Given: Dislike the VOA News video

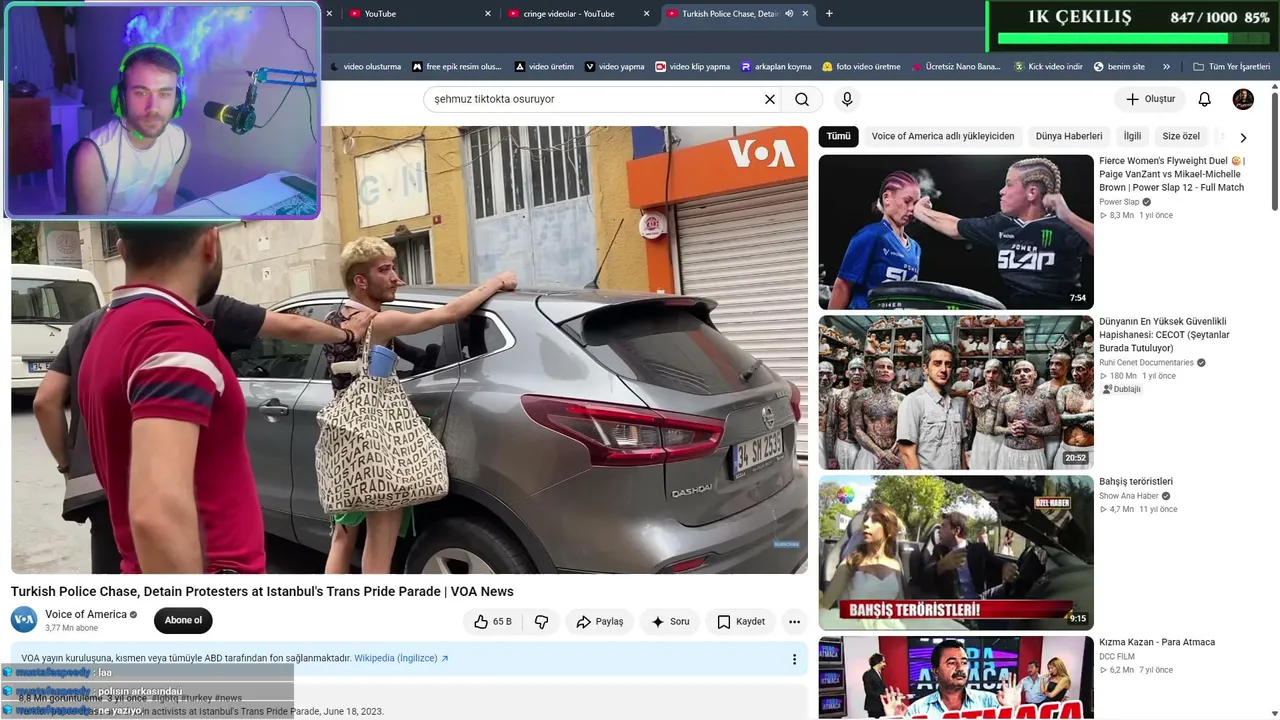Looking at the screenshot, I should tap(541, 622).
